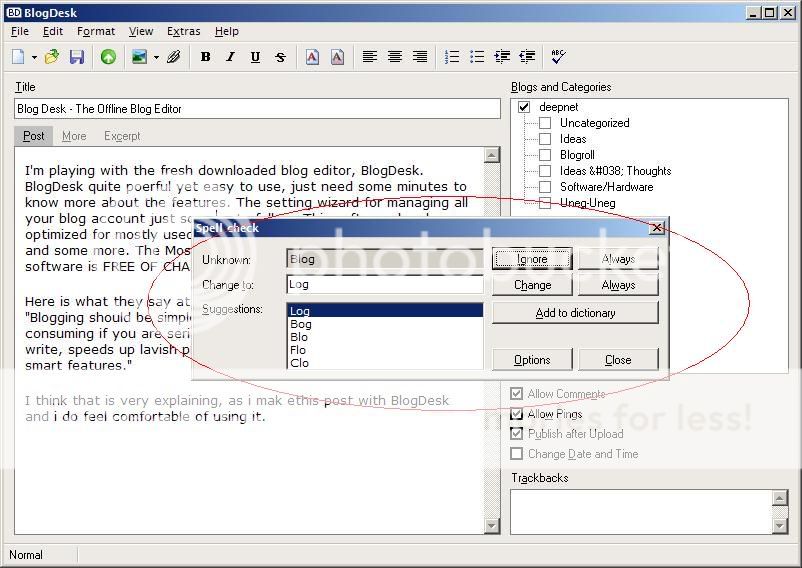Open the Extras menu

[x=183, y=31]
